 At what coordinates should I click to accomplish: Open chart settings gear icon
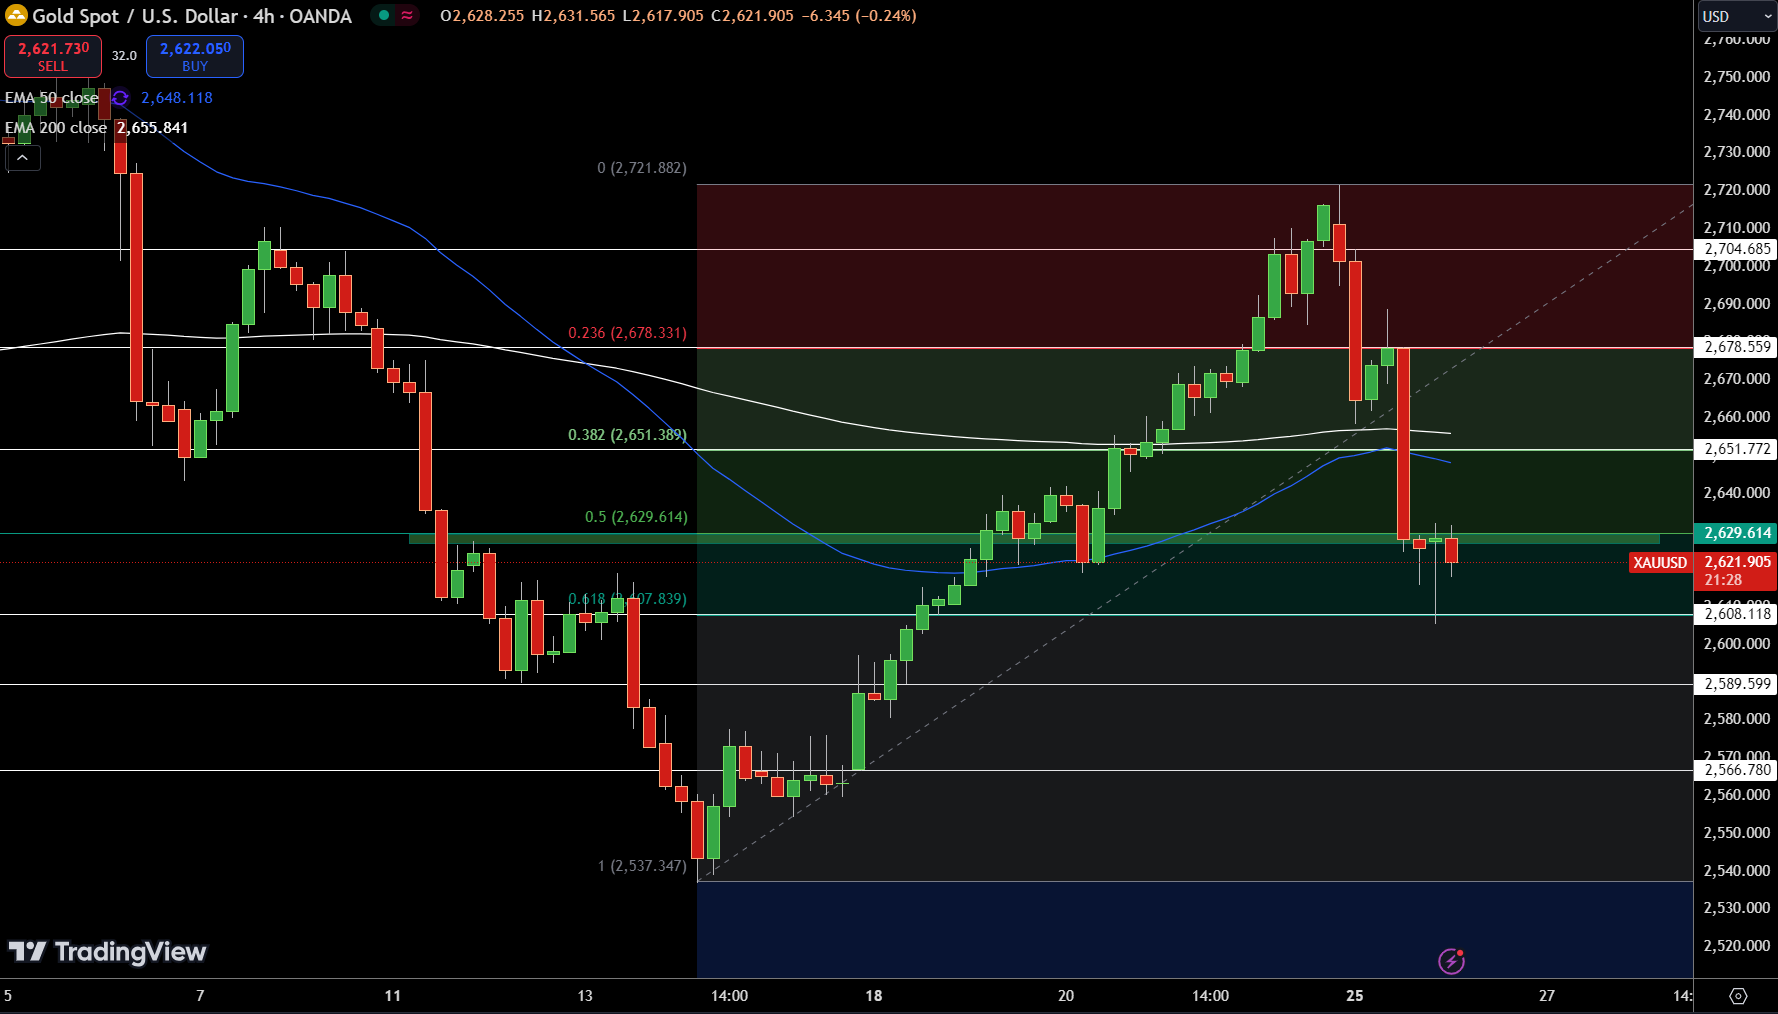coord(1738,996)
